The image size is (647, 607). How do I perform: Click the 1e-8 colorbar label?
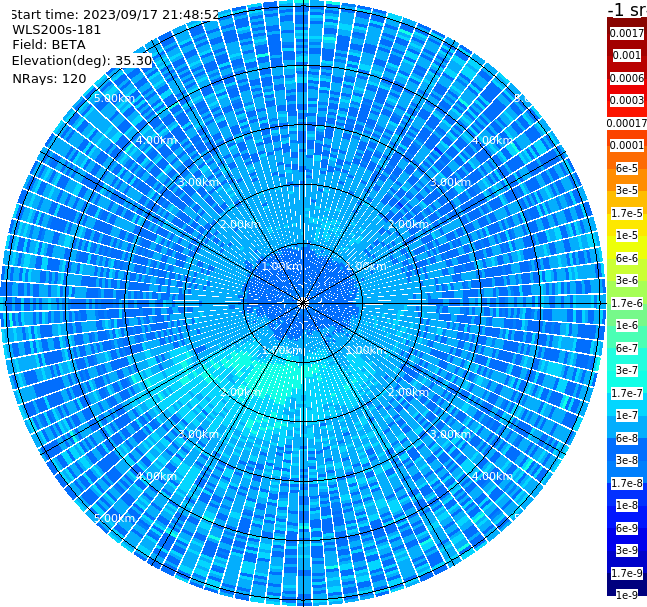[x=627, y=505]
